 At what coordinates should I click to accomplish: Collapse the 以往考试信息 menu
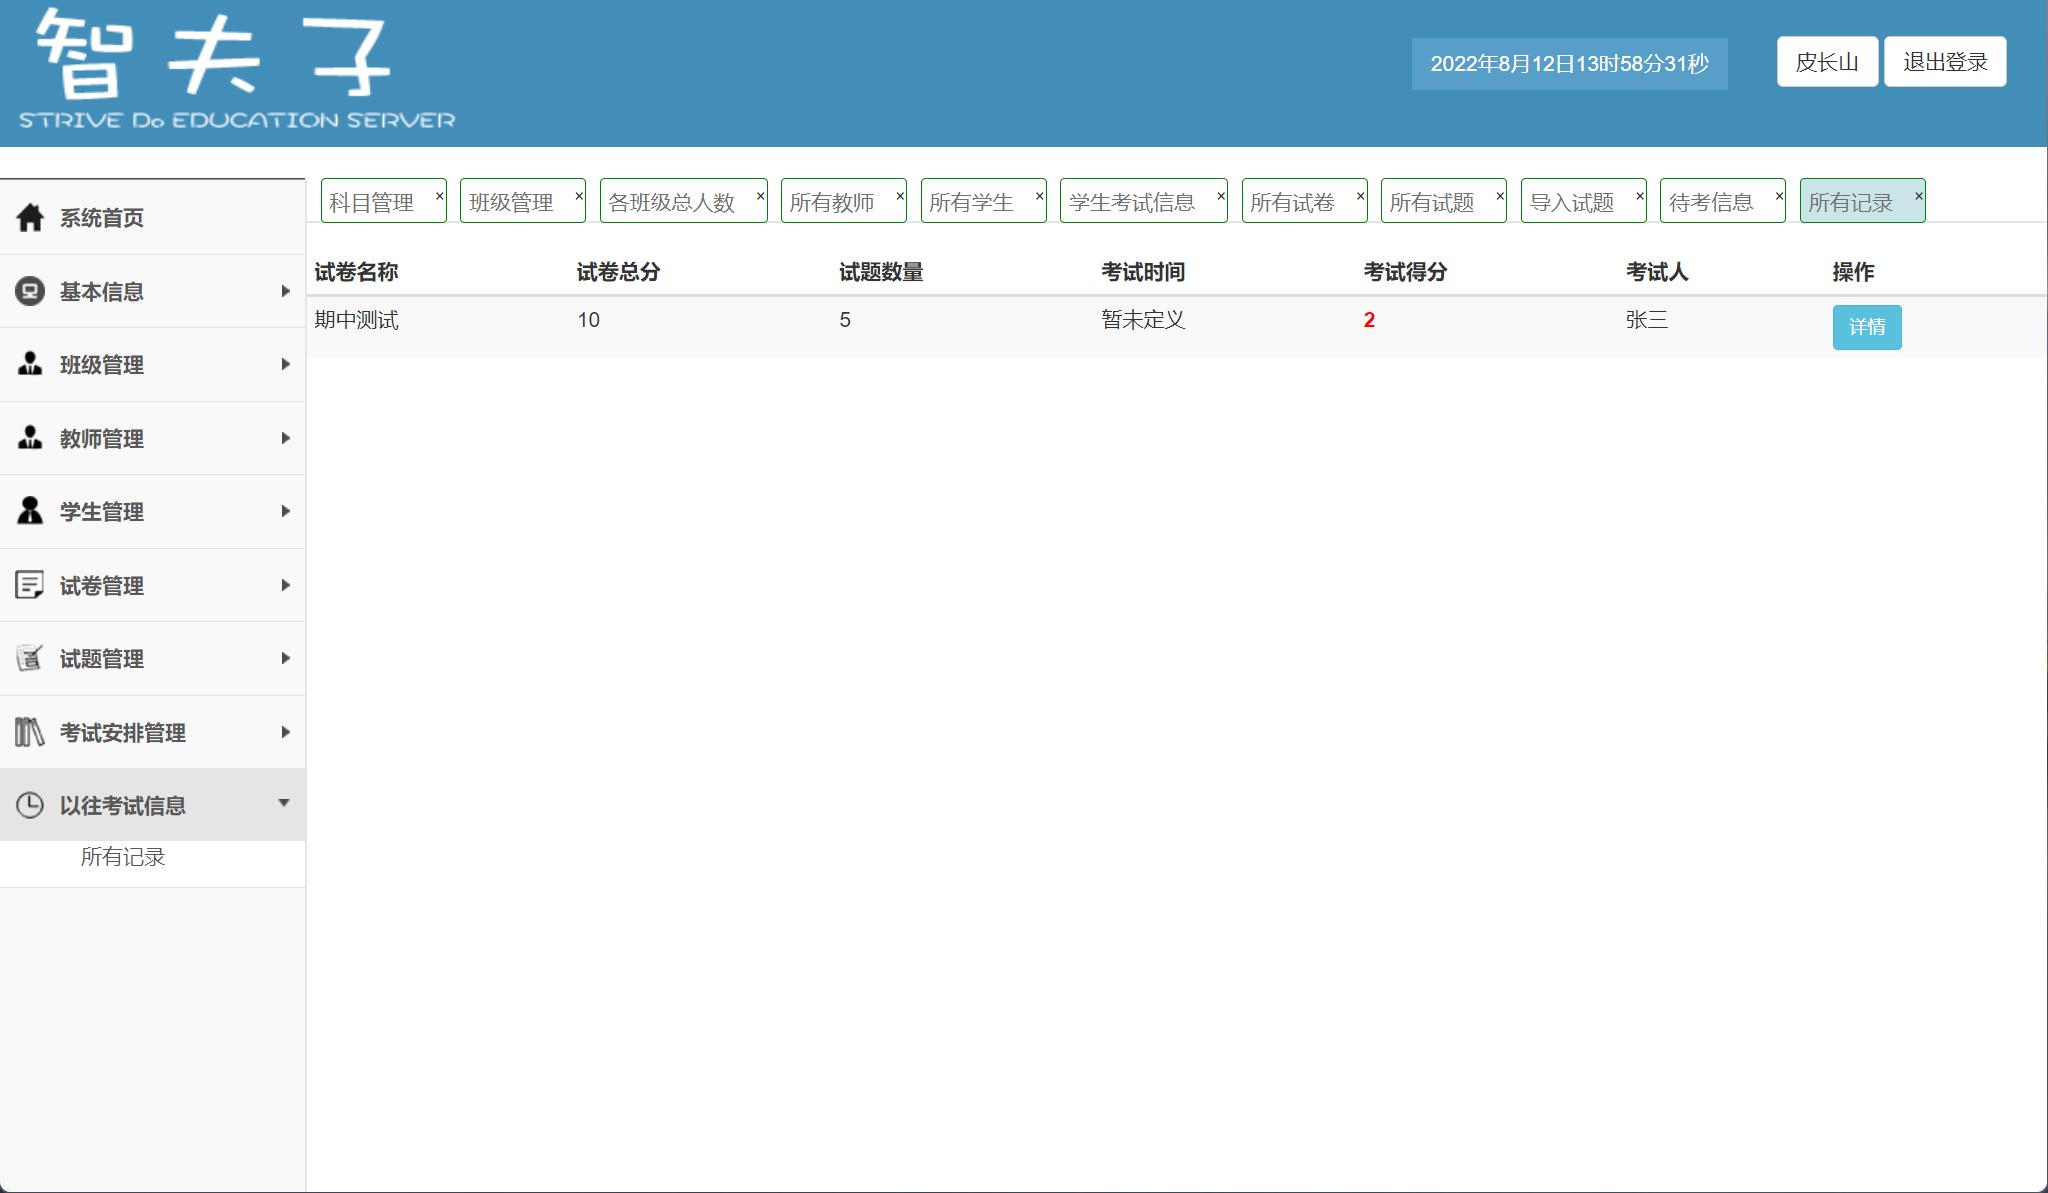pyautogui.click(x=285, y=803)
